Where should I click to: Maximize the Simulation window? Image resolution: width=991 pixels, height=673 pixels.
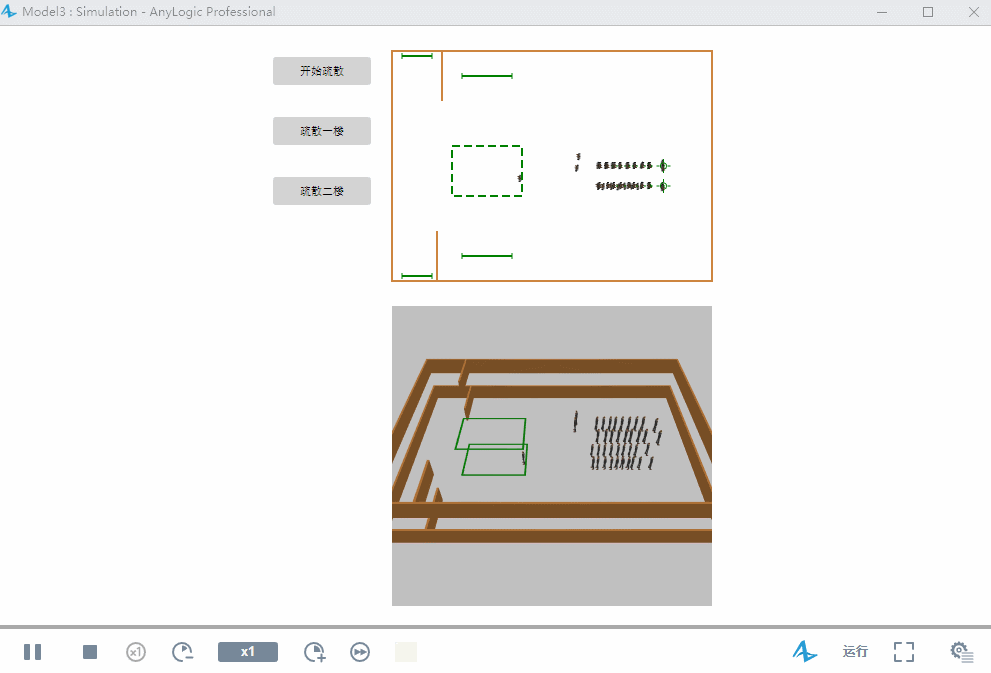[928, 12]
